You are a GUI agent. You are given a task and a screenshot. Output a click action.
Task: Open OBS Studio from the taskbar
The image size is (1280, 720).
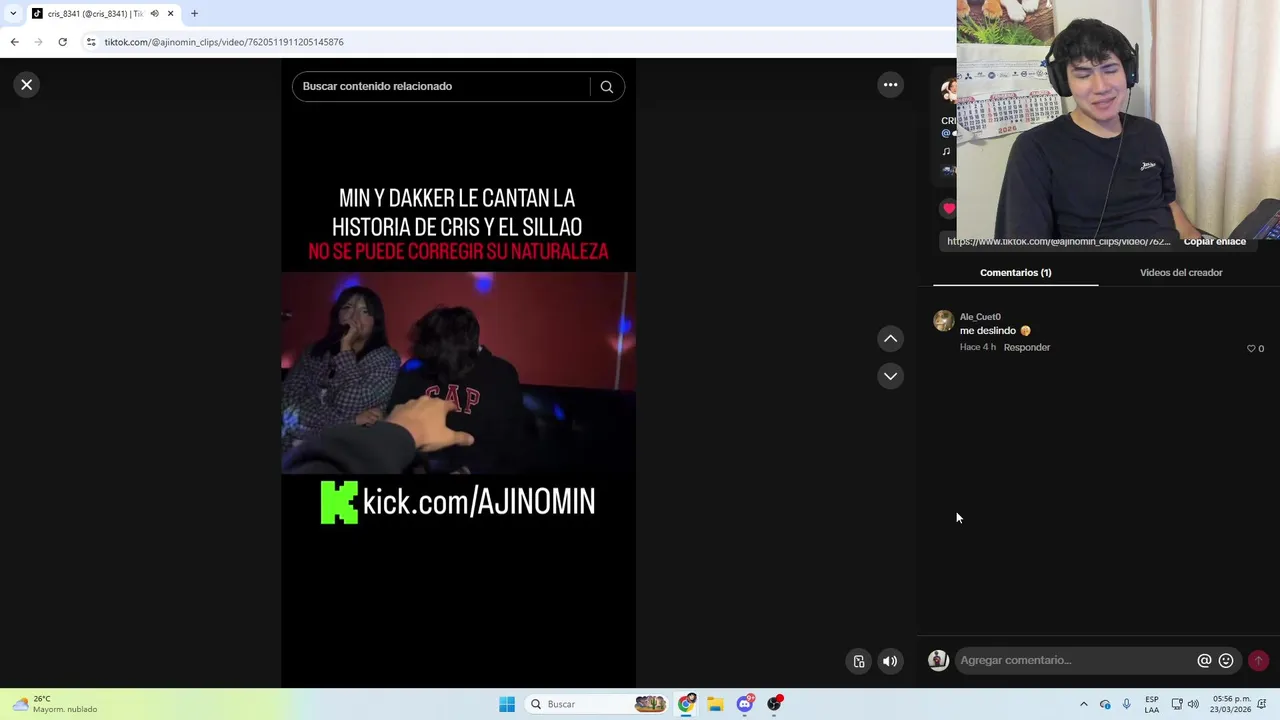click(774, 704)
